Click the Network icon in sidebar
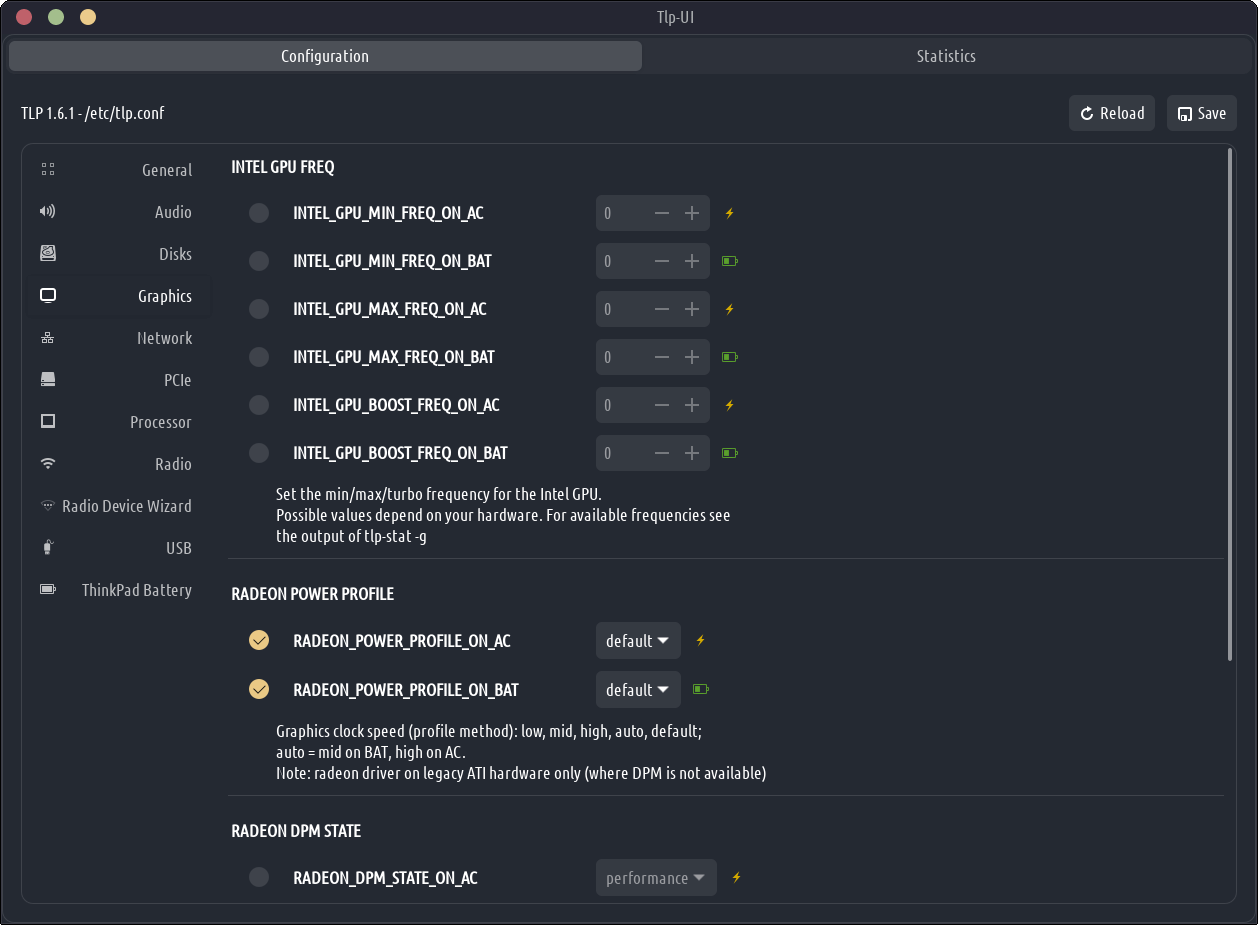This screenshot has width=1258, height=925. [x=47, y=338]
